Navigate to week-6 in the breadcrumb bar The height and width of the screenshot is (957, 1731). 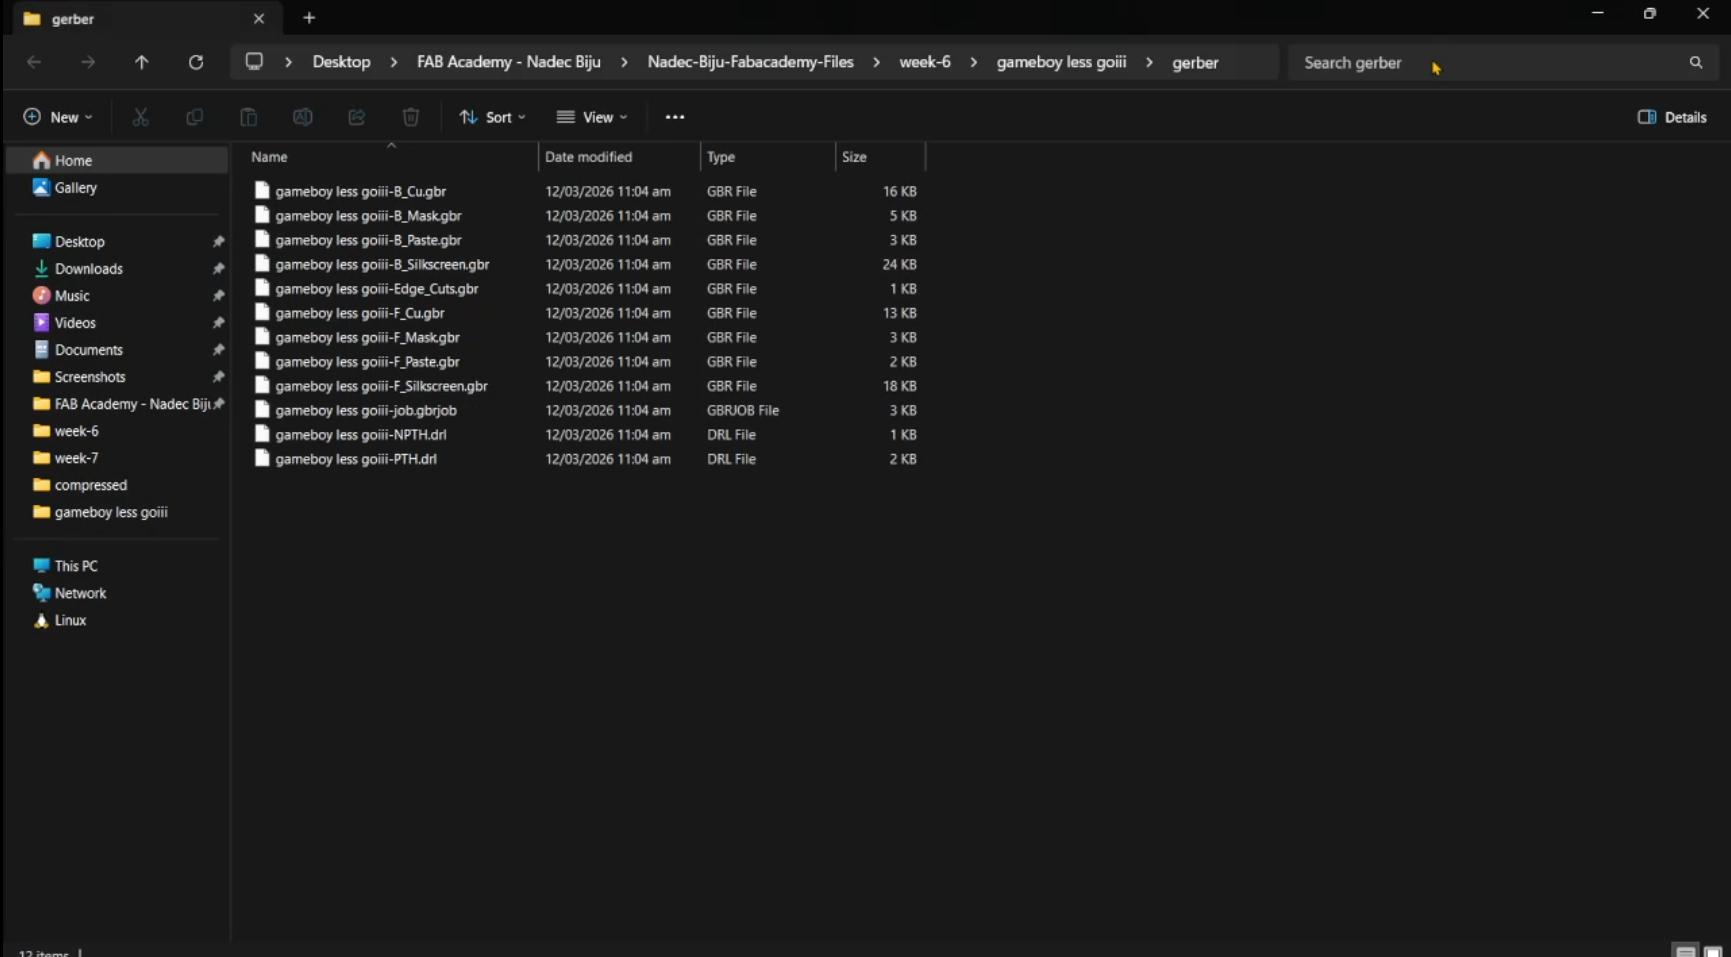point(923,61)
